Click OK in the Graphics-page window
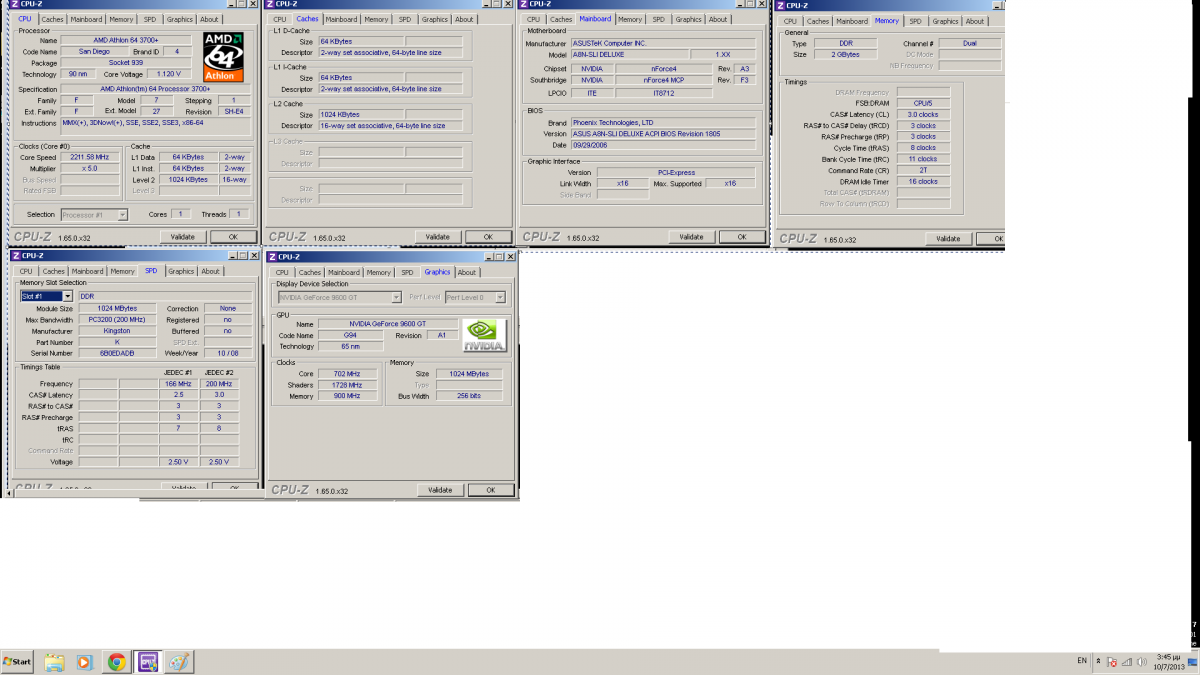1200x675 pixels. tap(491, 490)
